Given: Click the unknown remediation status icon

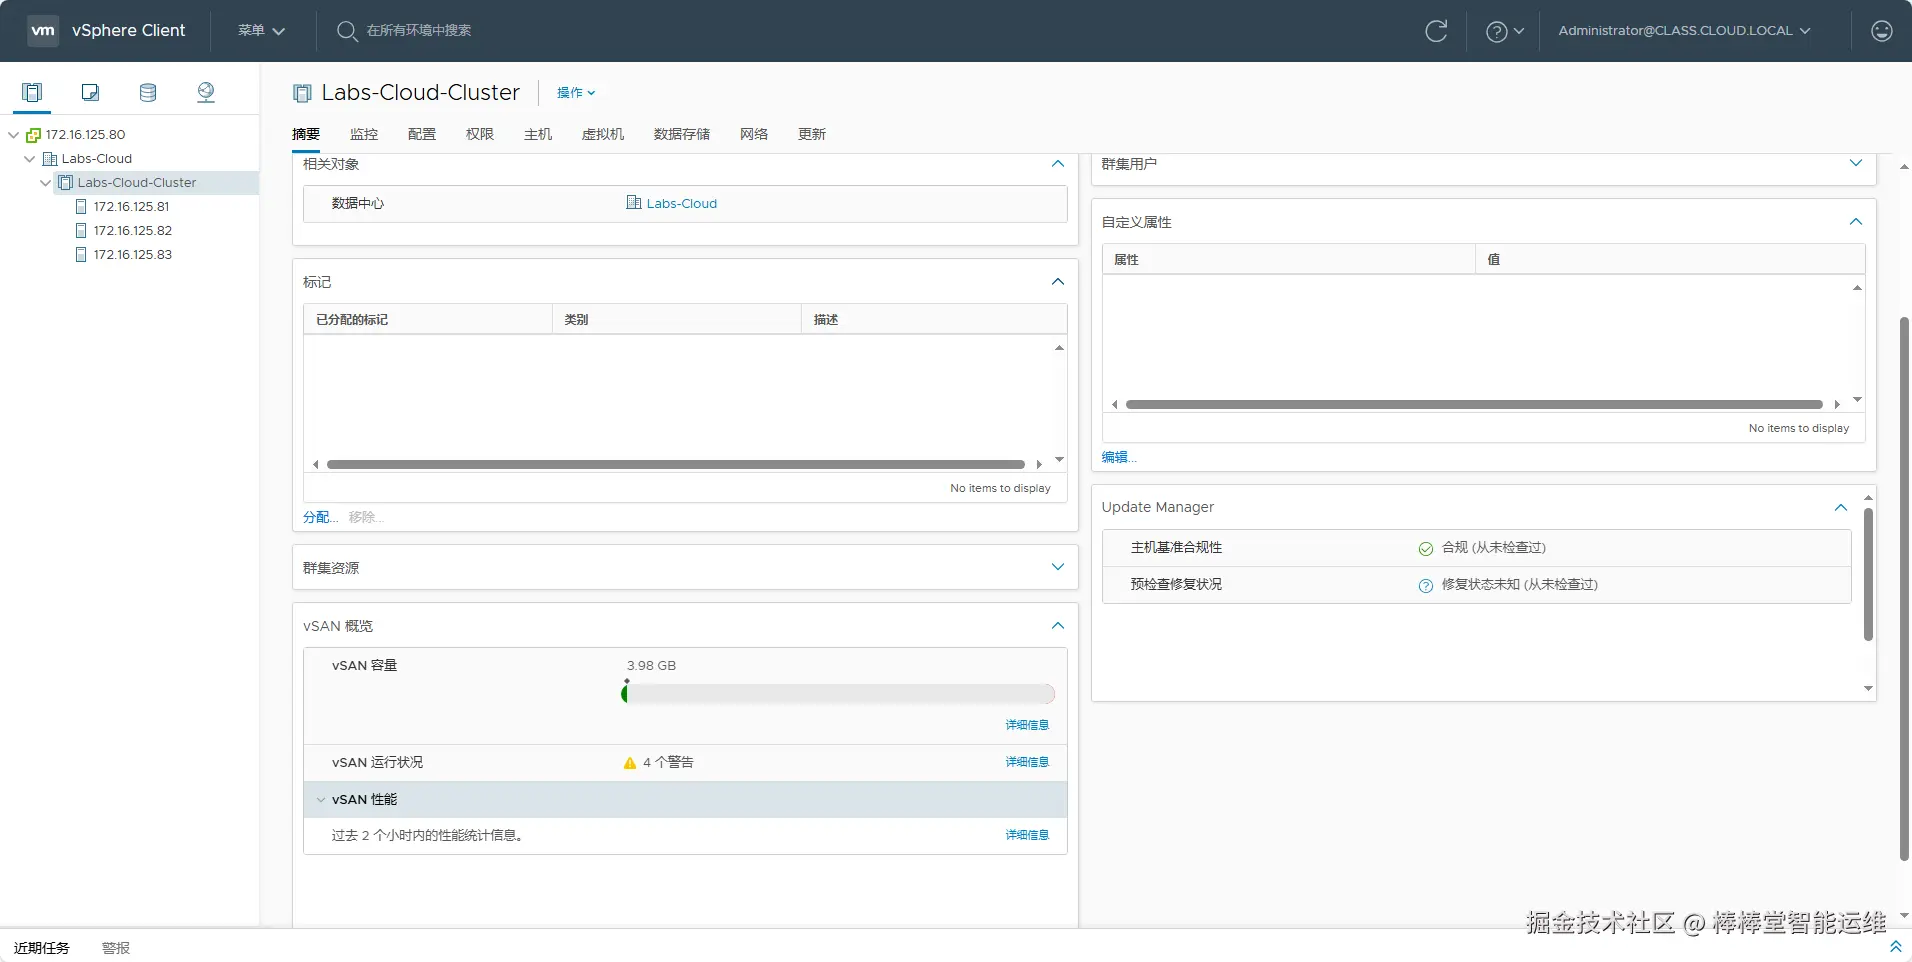Looking at the screenshot, I should [x=1426, y=586].
